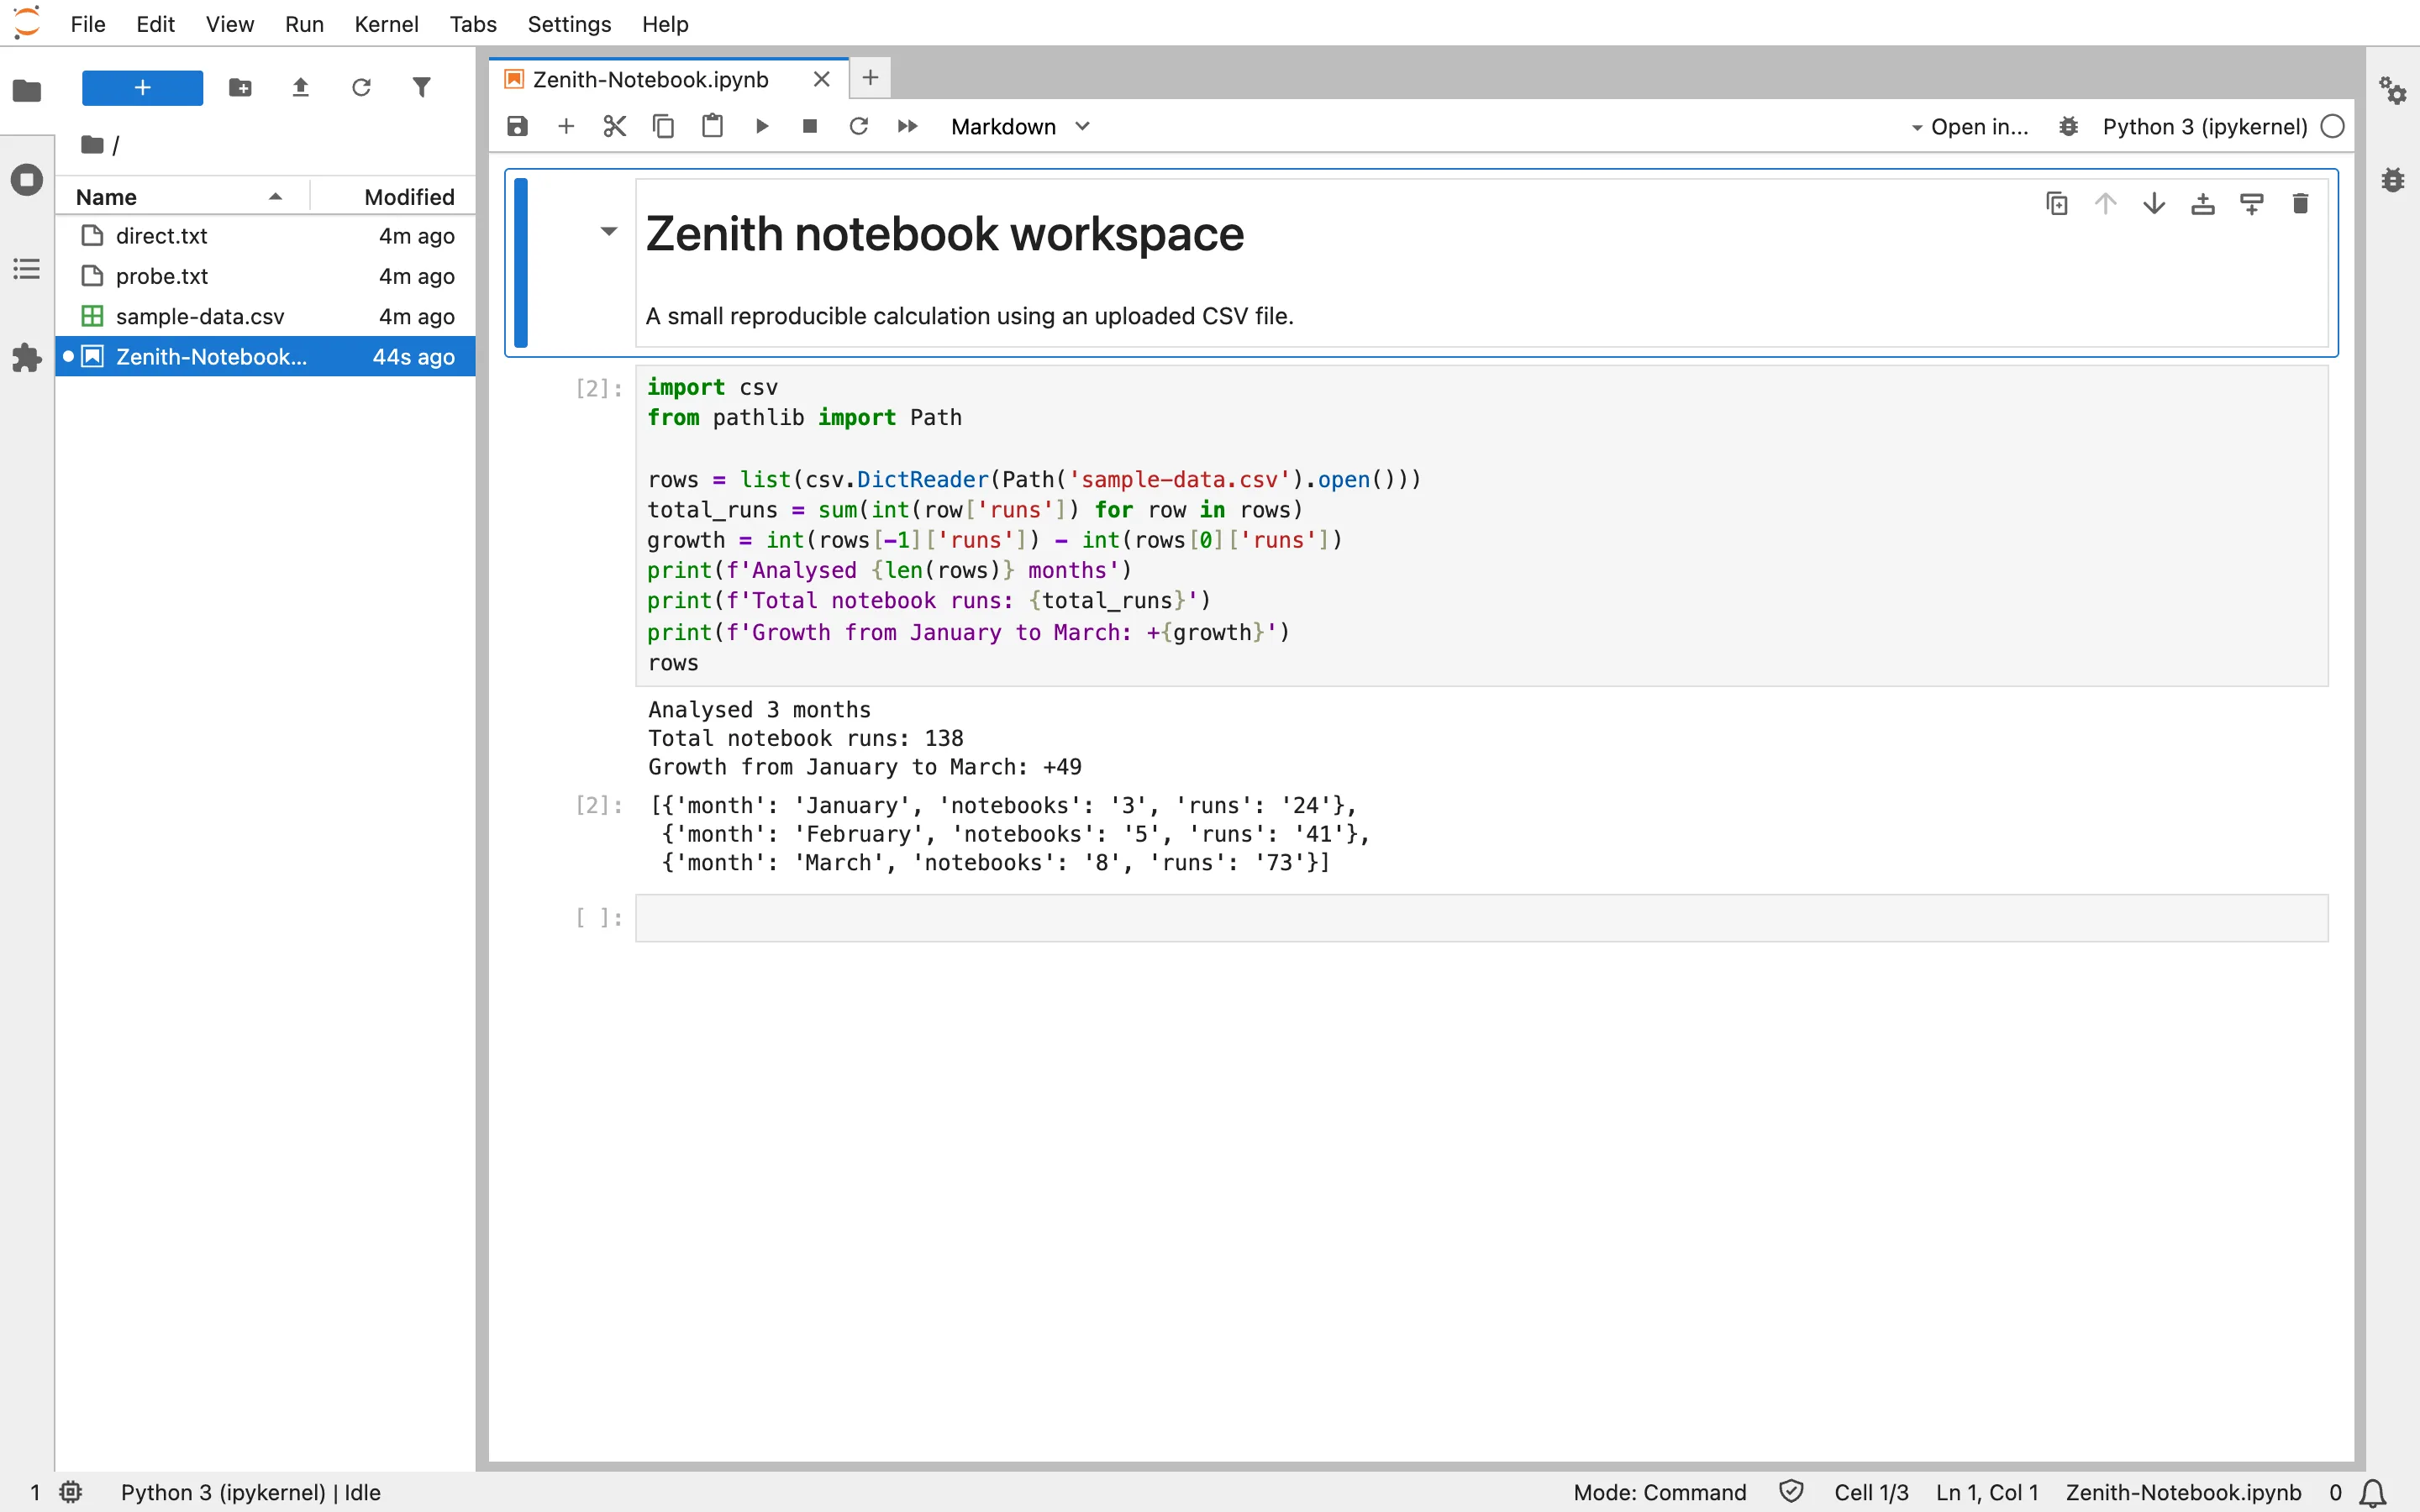
Task: Open the Help menu
Action: click(x=665, y=24)
